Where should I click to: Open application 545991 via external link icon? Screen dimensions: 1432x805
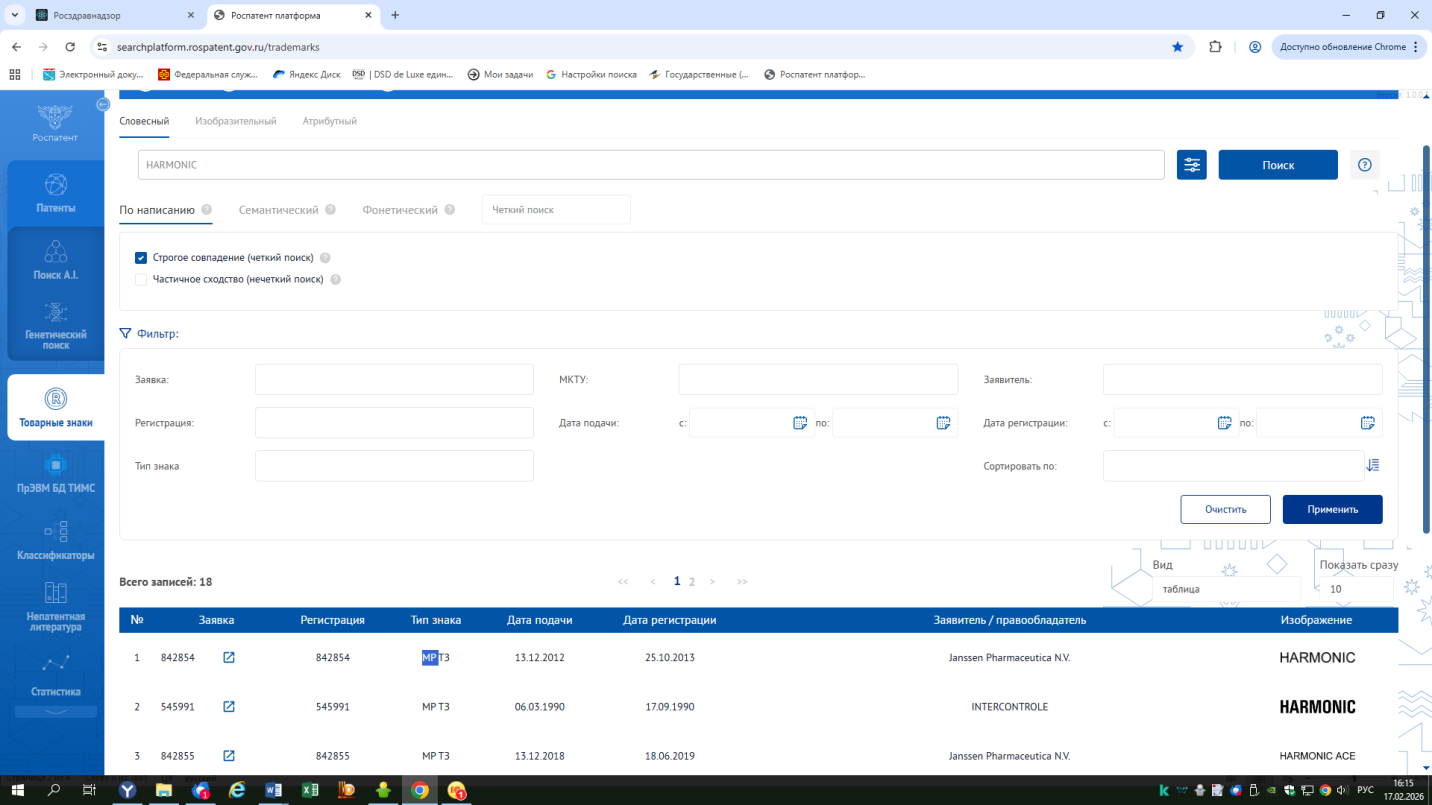coord(229,707)
